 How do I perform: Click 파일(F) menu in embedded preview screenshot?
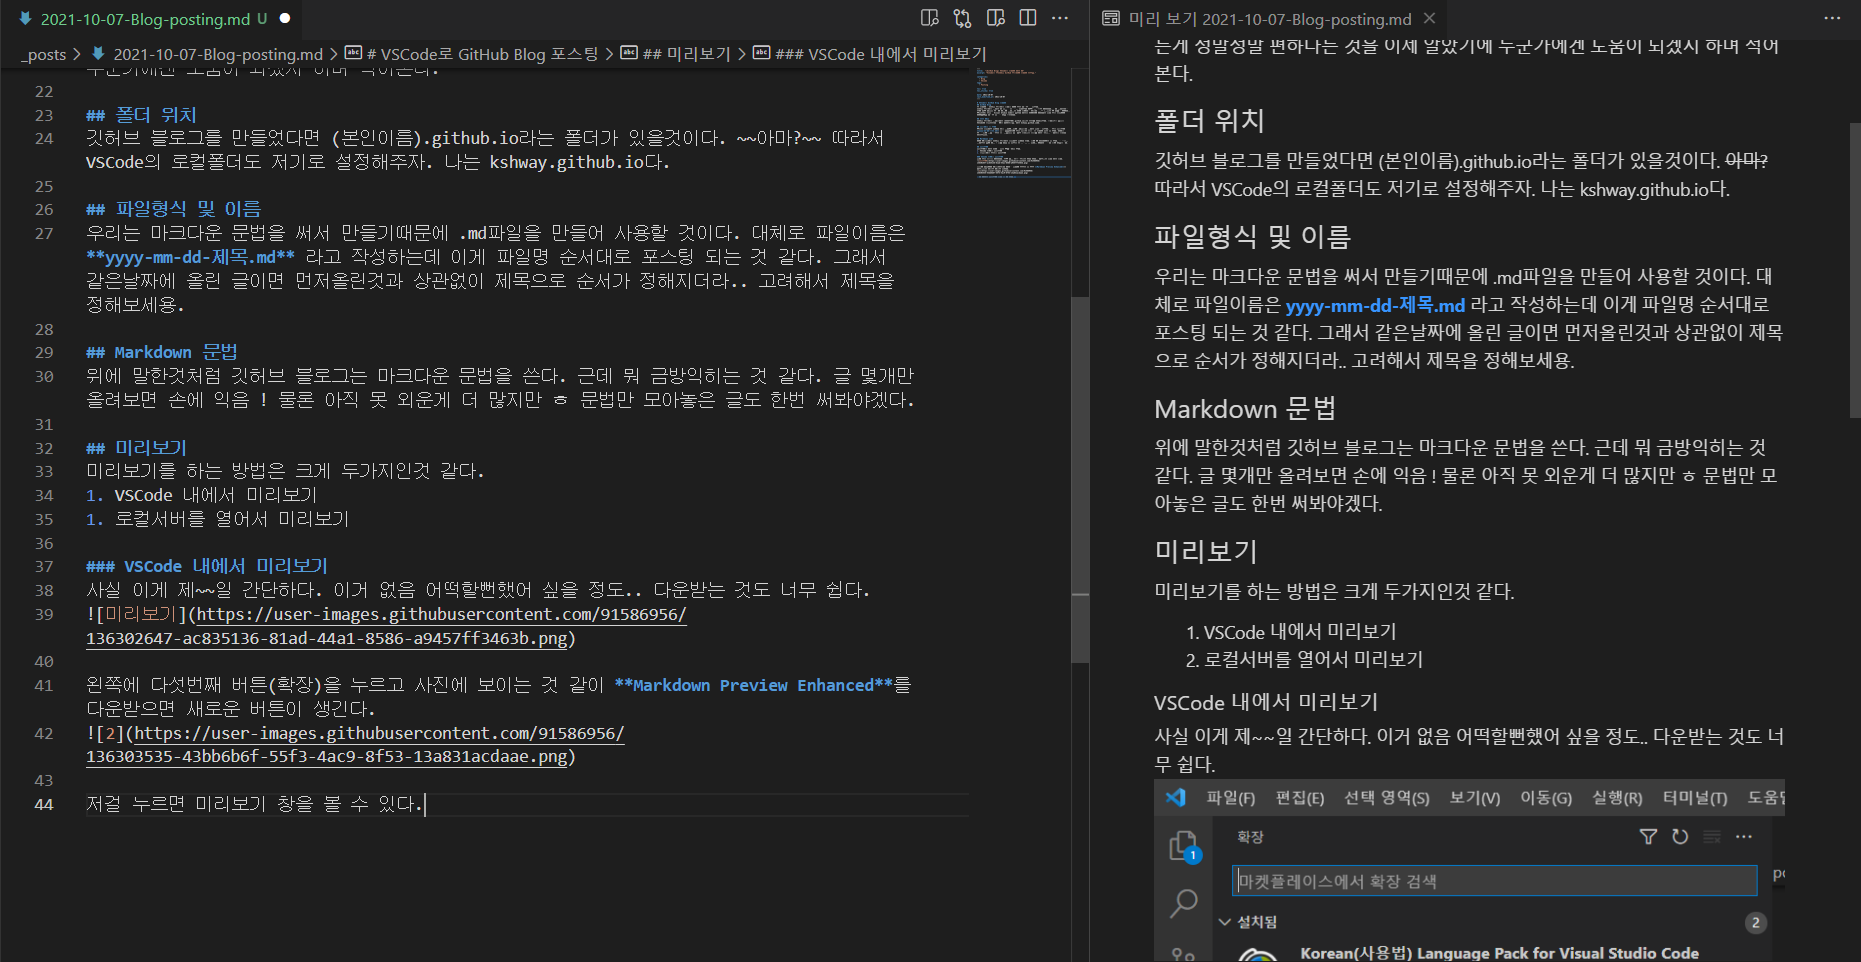click(x=1230, y=798)
